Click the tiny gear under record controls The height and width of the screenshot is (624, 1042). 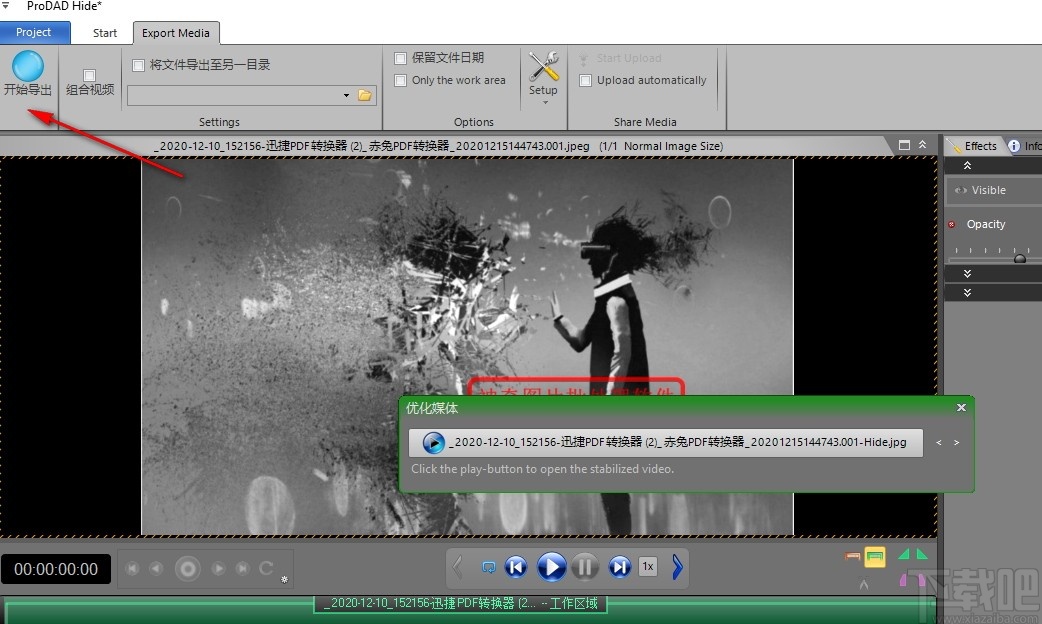[284, 579]
